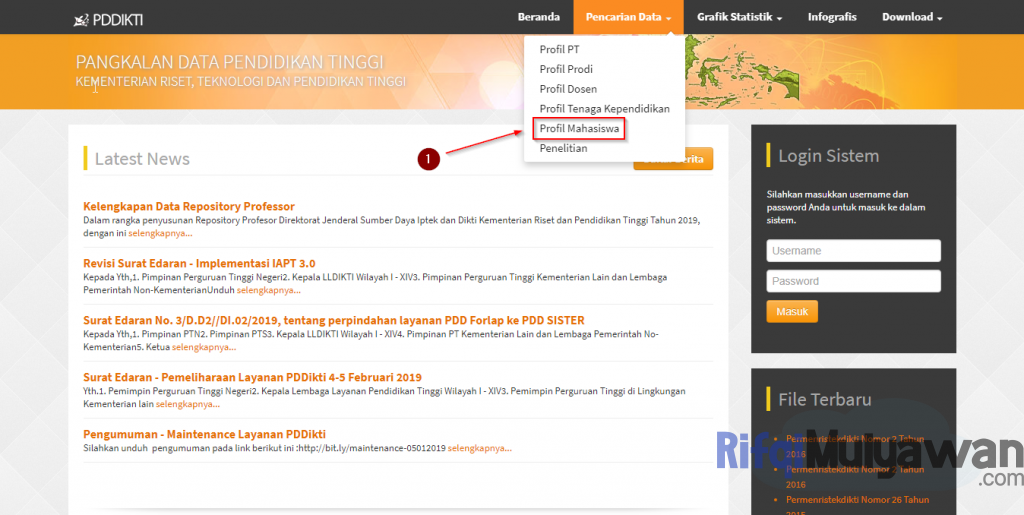Screen dimensions: 1024x515
Task: Open Kelengkapan Data Repository Professor article
Action: coord(189,206)
